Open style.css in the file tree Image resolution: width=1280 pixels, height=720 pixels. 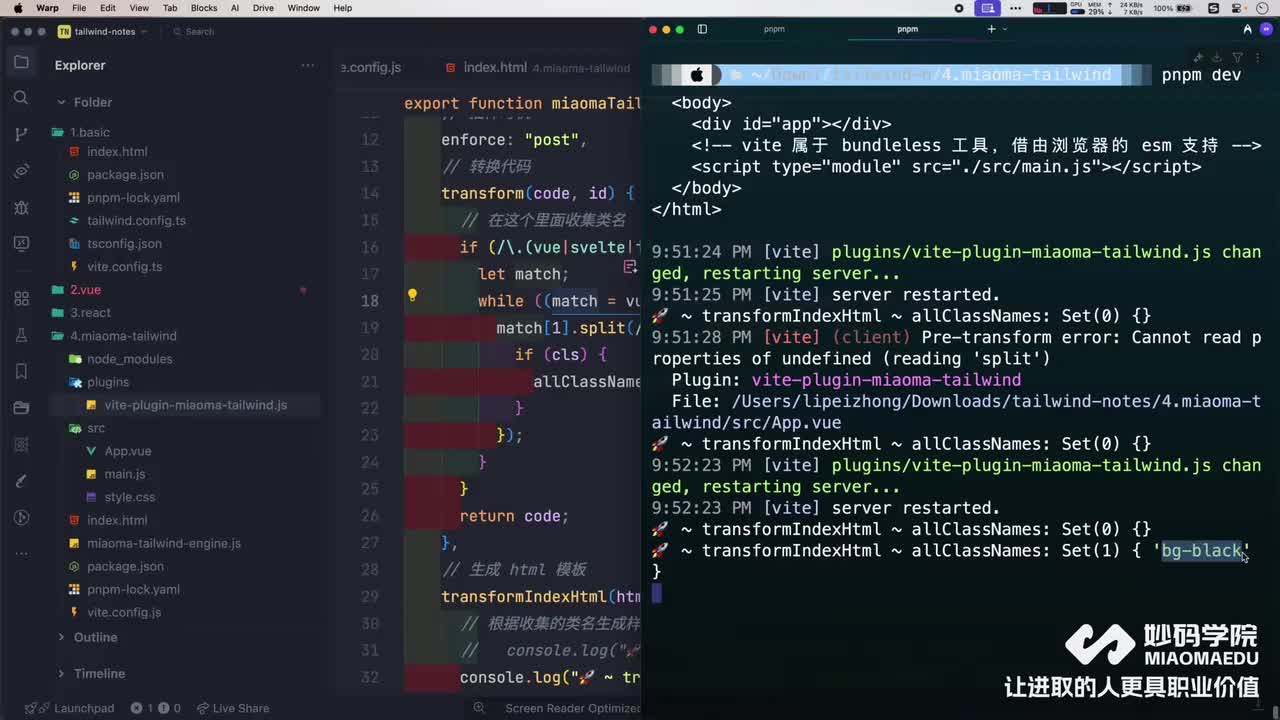tap(130, 497)
